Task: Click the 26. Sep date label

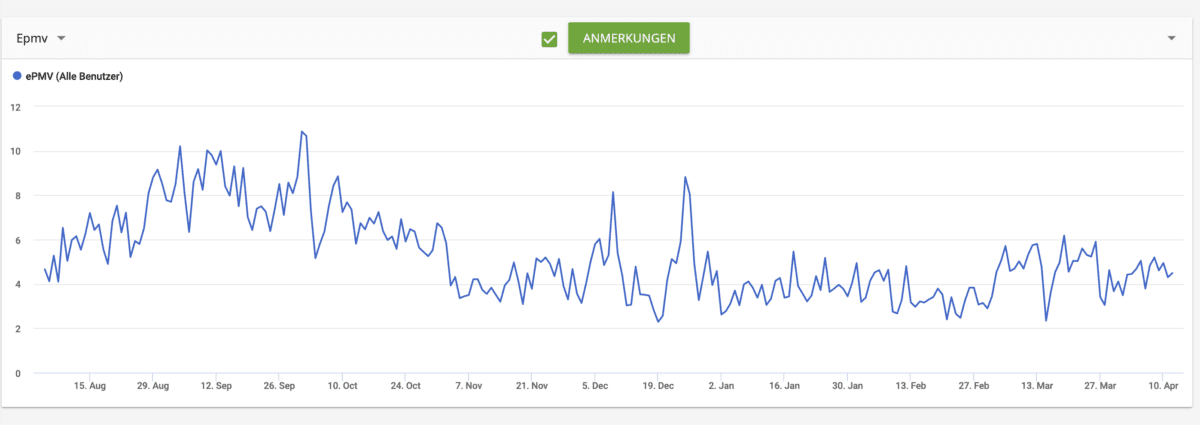Action: pos(279,385)
